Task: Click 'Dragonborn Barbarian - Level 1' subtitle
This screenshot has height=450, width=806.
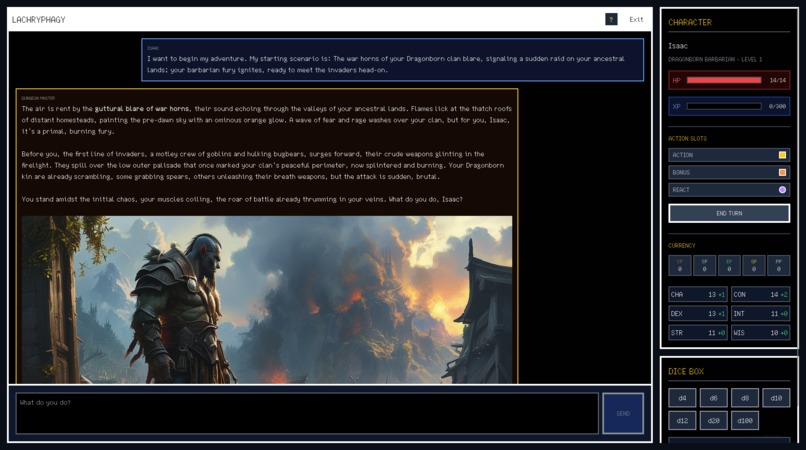Action: tap(715, 60)
